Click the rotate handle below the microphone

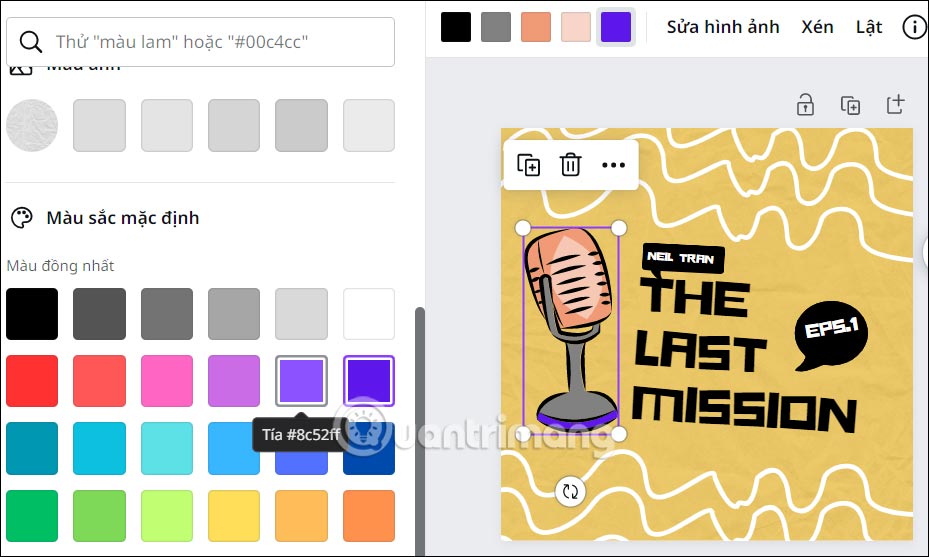[570, 491]
